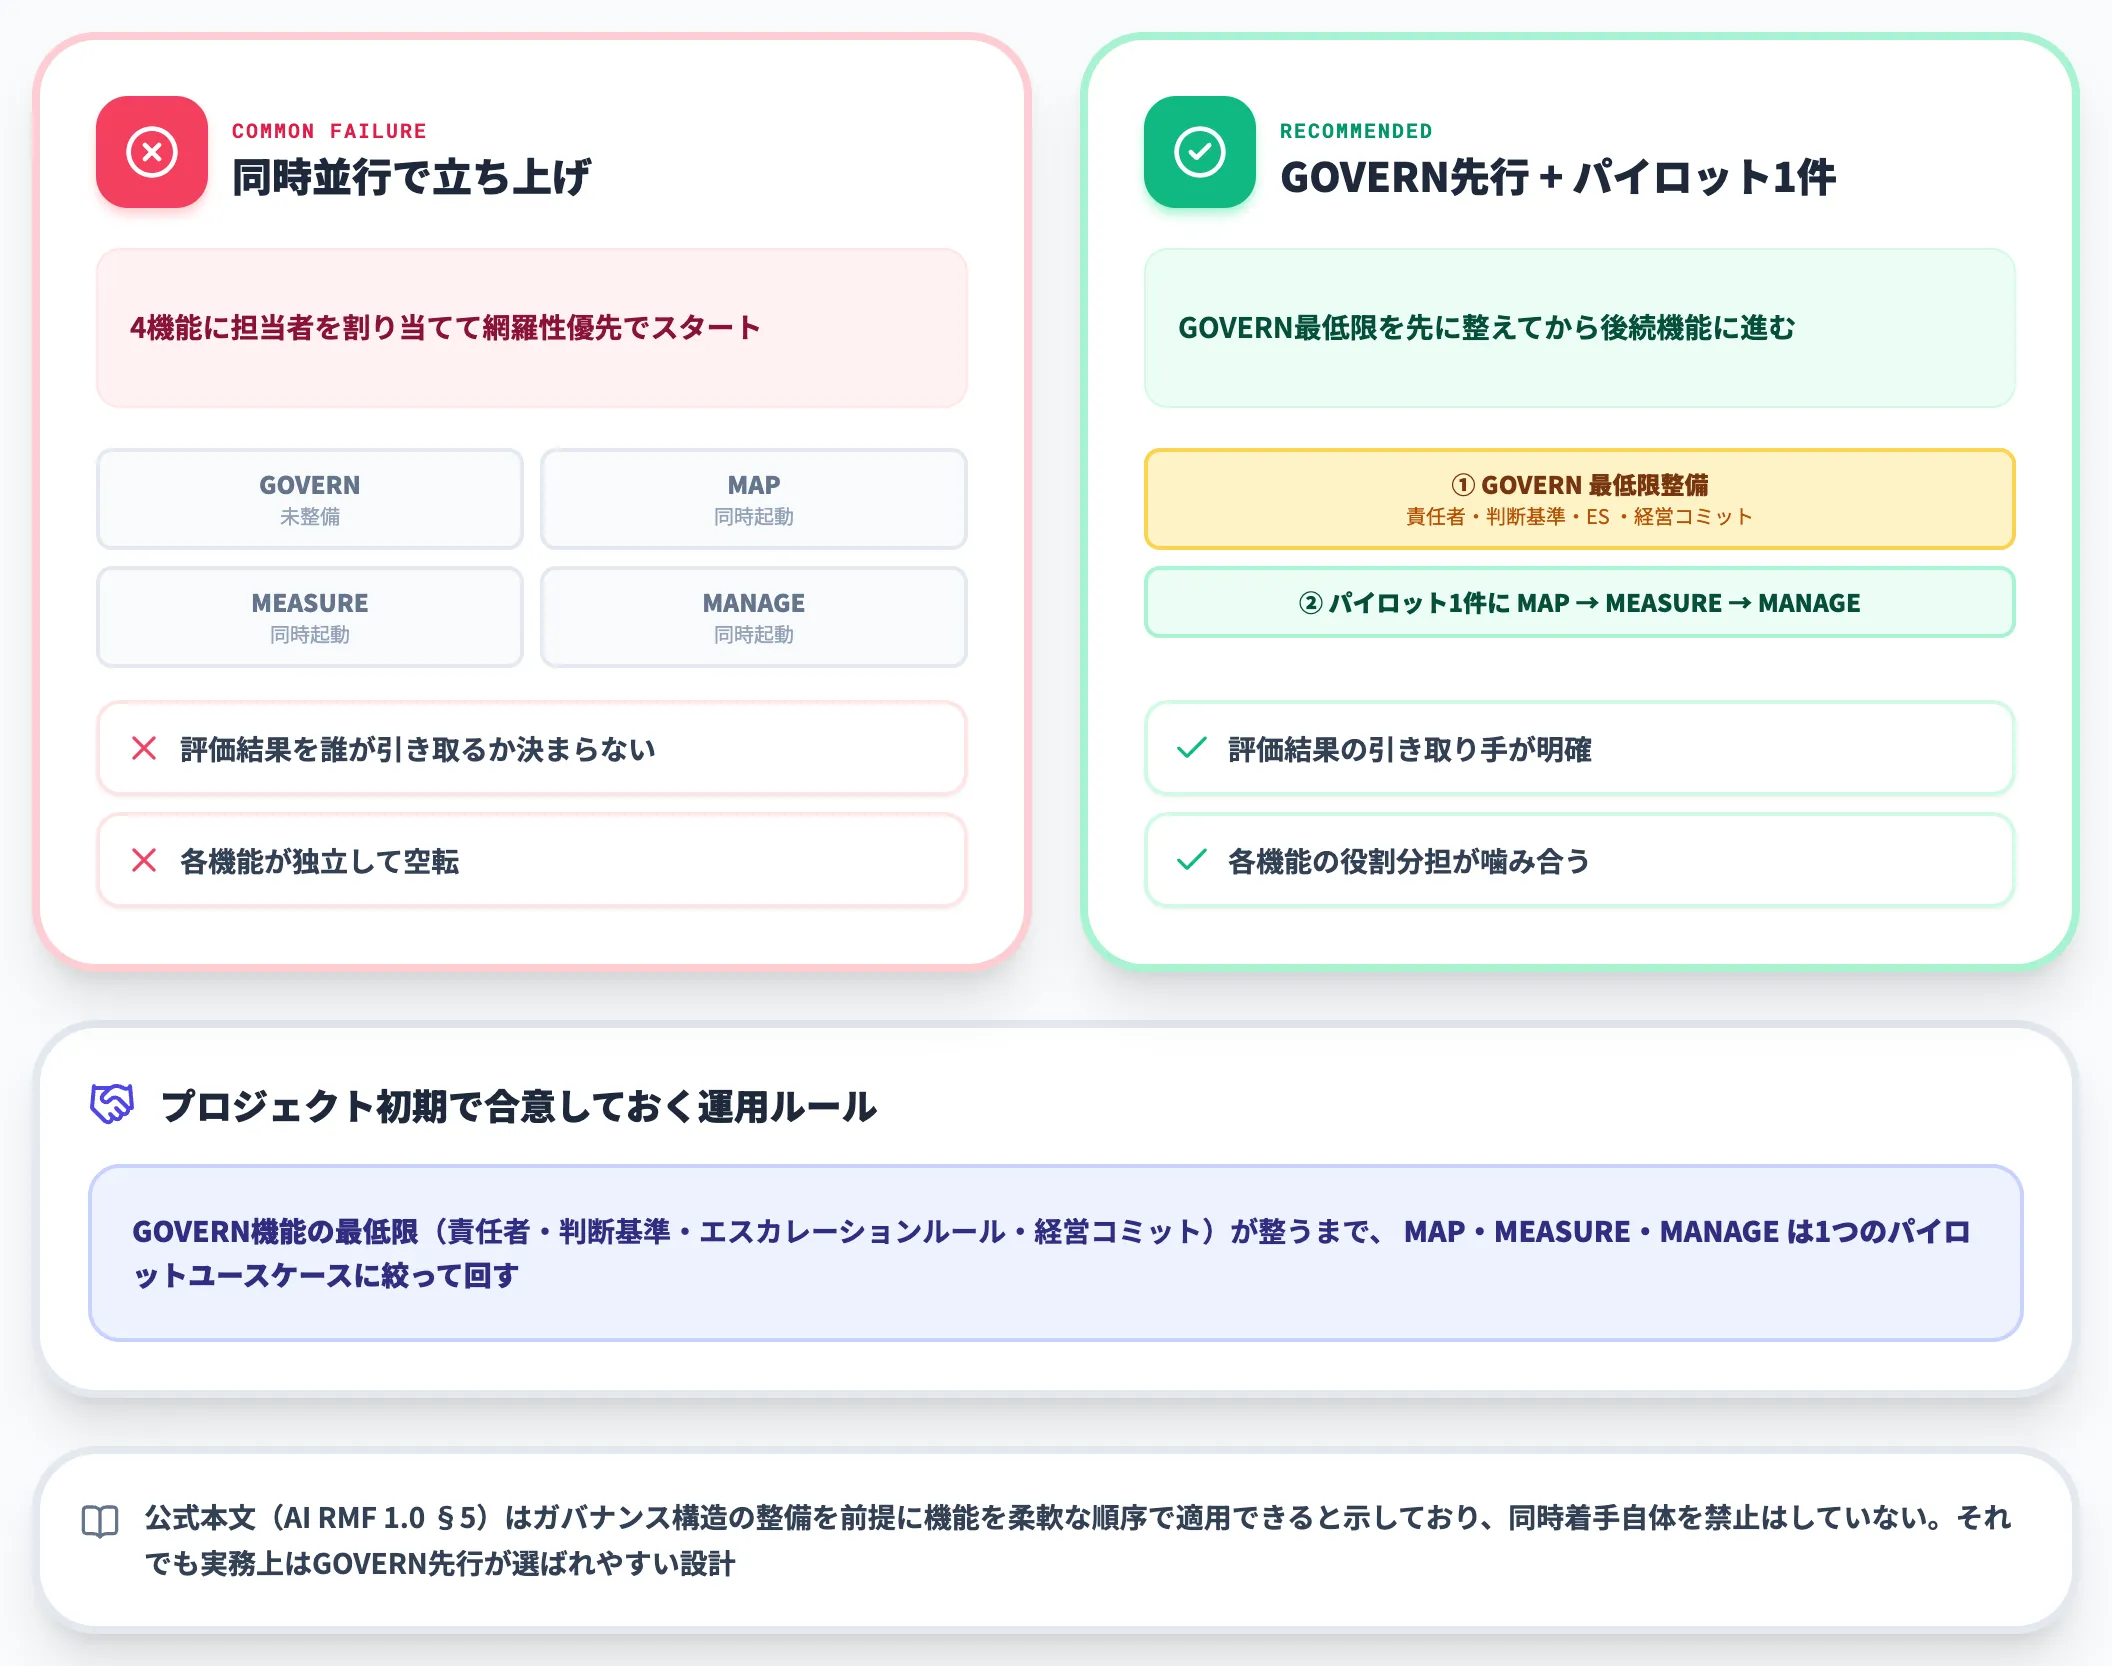This screenshot has width=2112, height=1666.
Task: Click the blue rule box starting GOVERN機能の最低限
Action: click(x=1056, y=1253)
